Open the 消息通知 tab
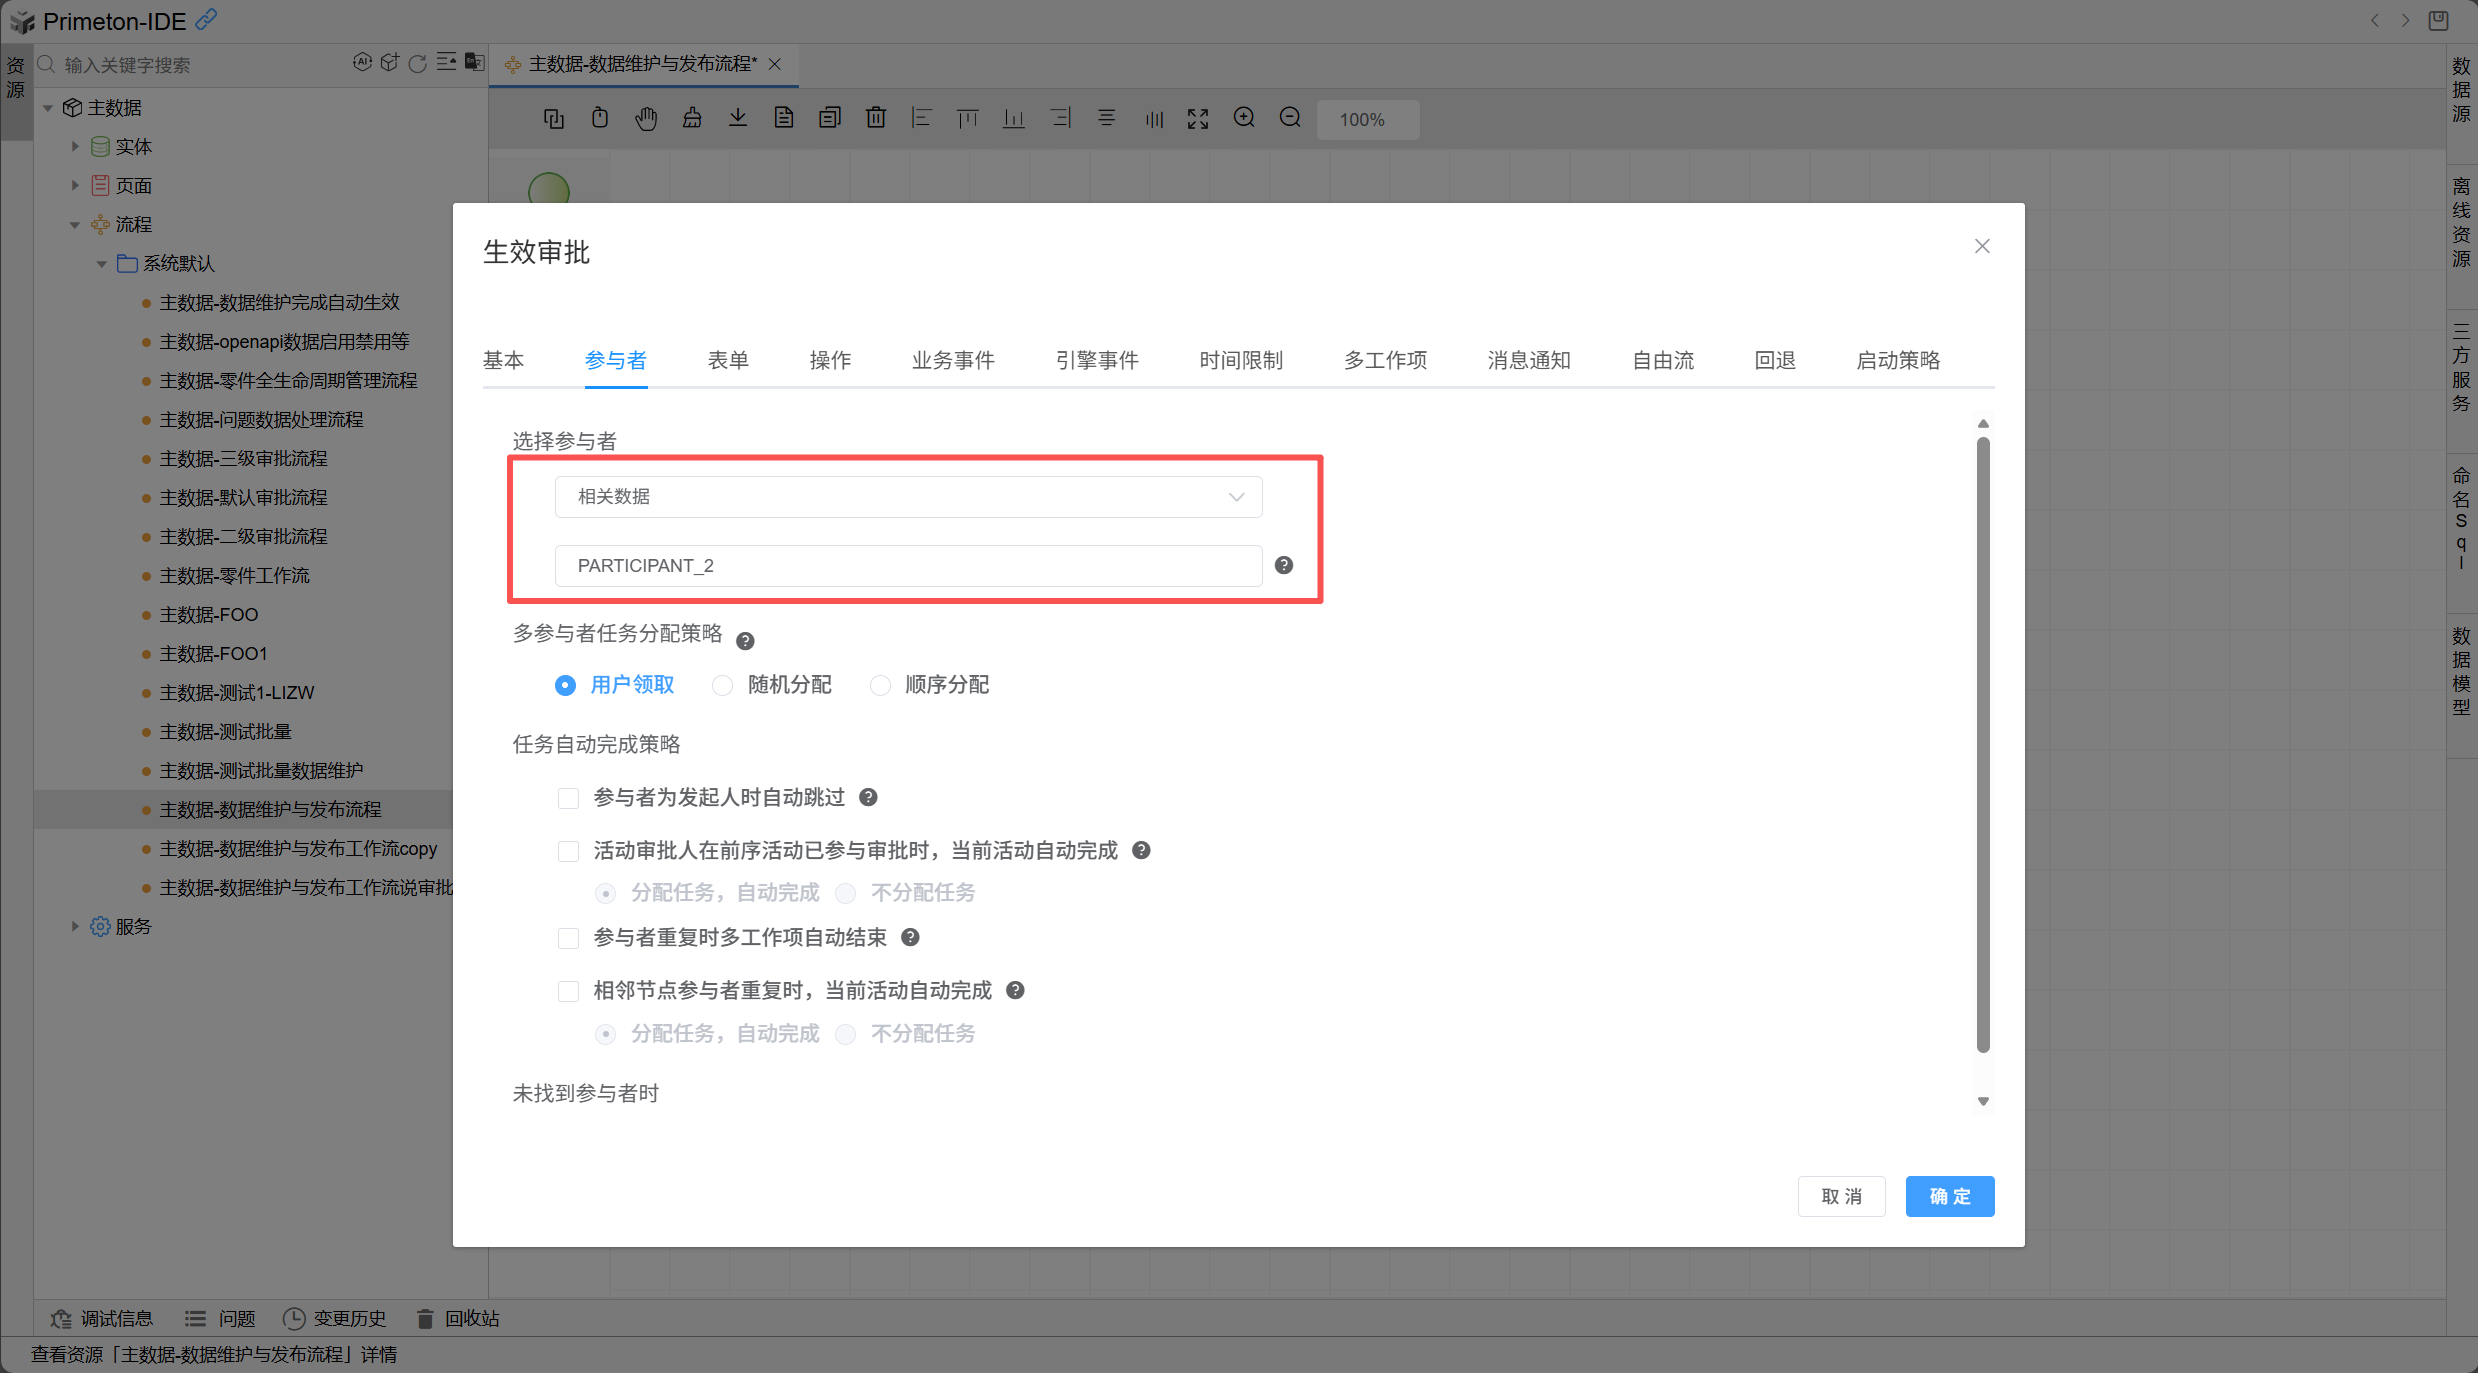2478x1373 pixels. (1528, 360)
